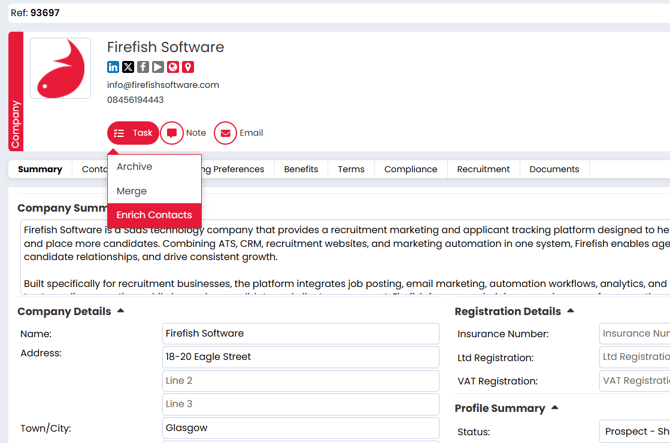670x443 pixels.
Task: Open the Facebook page icon
Action: point(143,67)
